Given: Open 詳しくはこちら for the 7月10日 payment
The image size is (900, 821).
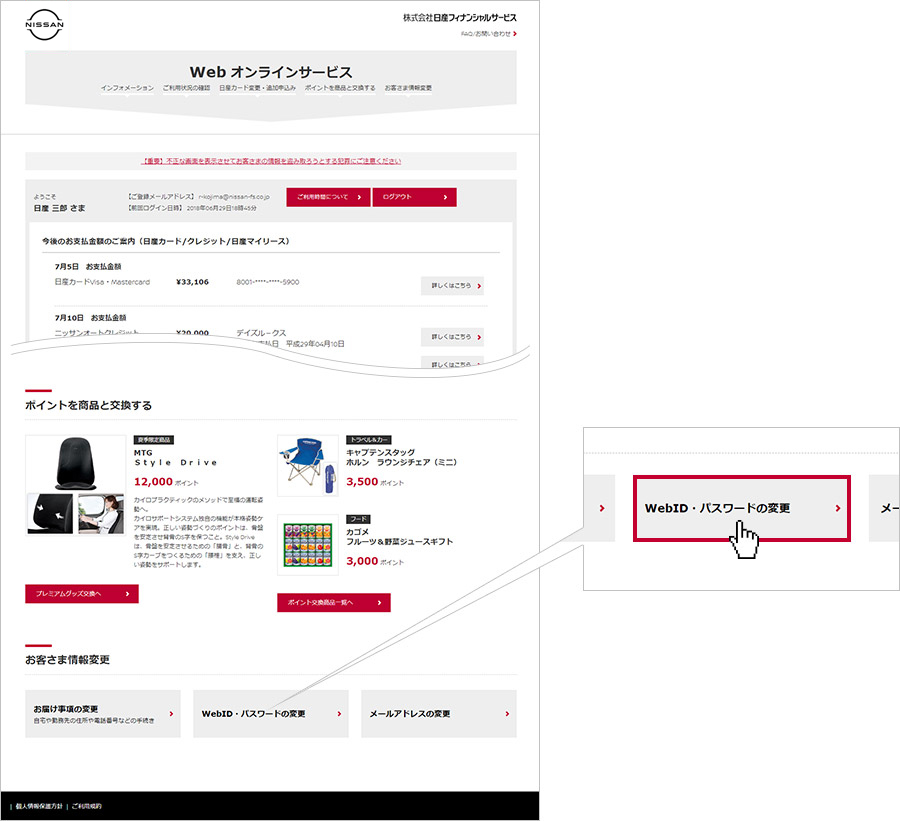Looking at the screenshot, I should point(452,337).
